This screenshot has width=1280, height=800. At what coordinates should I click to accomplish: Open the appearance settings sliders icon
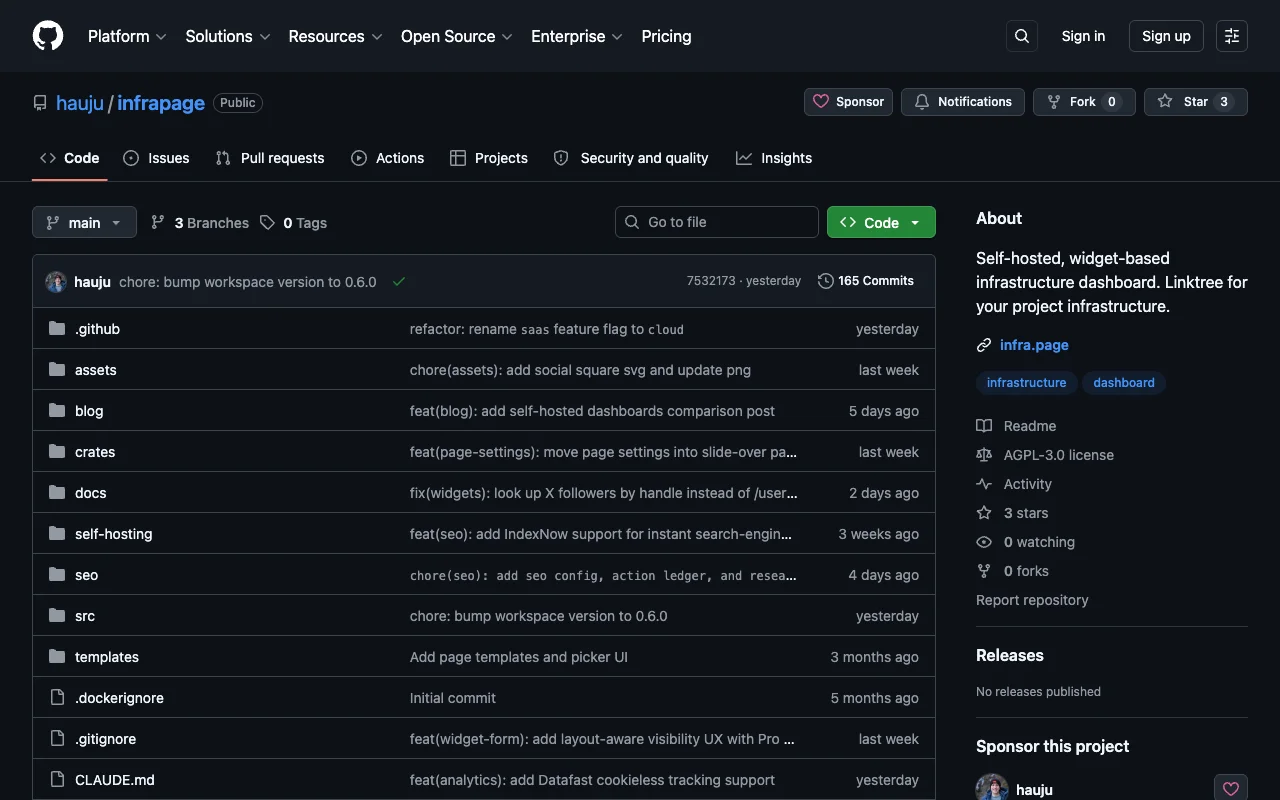[x=1232, y=36]
